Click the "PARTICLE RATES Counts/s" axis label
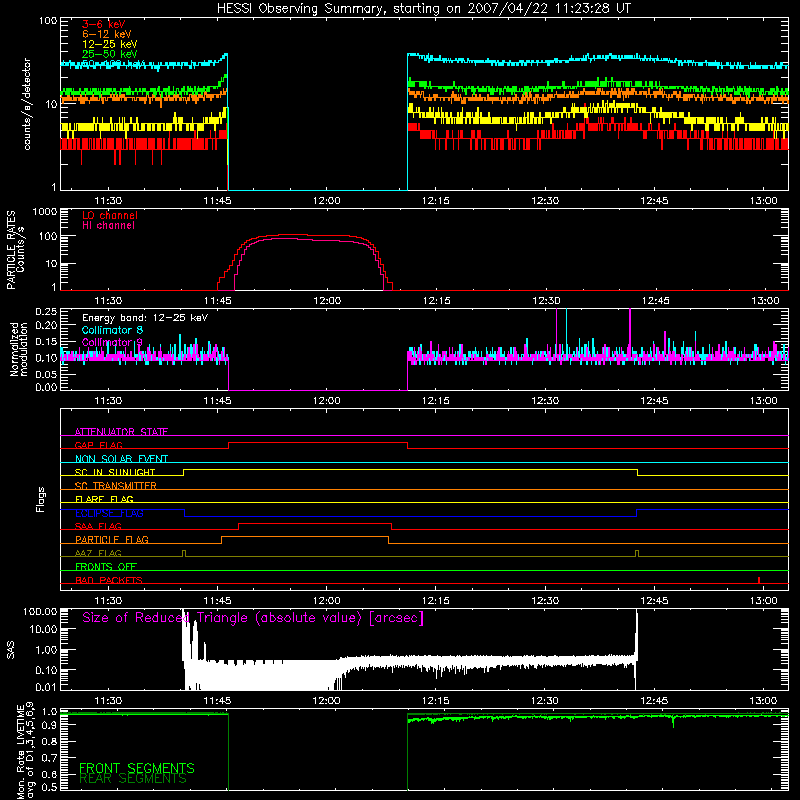The width and height of the screenshot is (800, 800). pyautogui.click(x=15, y=250)
